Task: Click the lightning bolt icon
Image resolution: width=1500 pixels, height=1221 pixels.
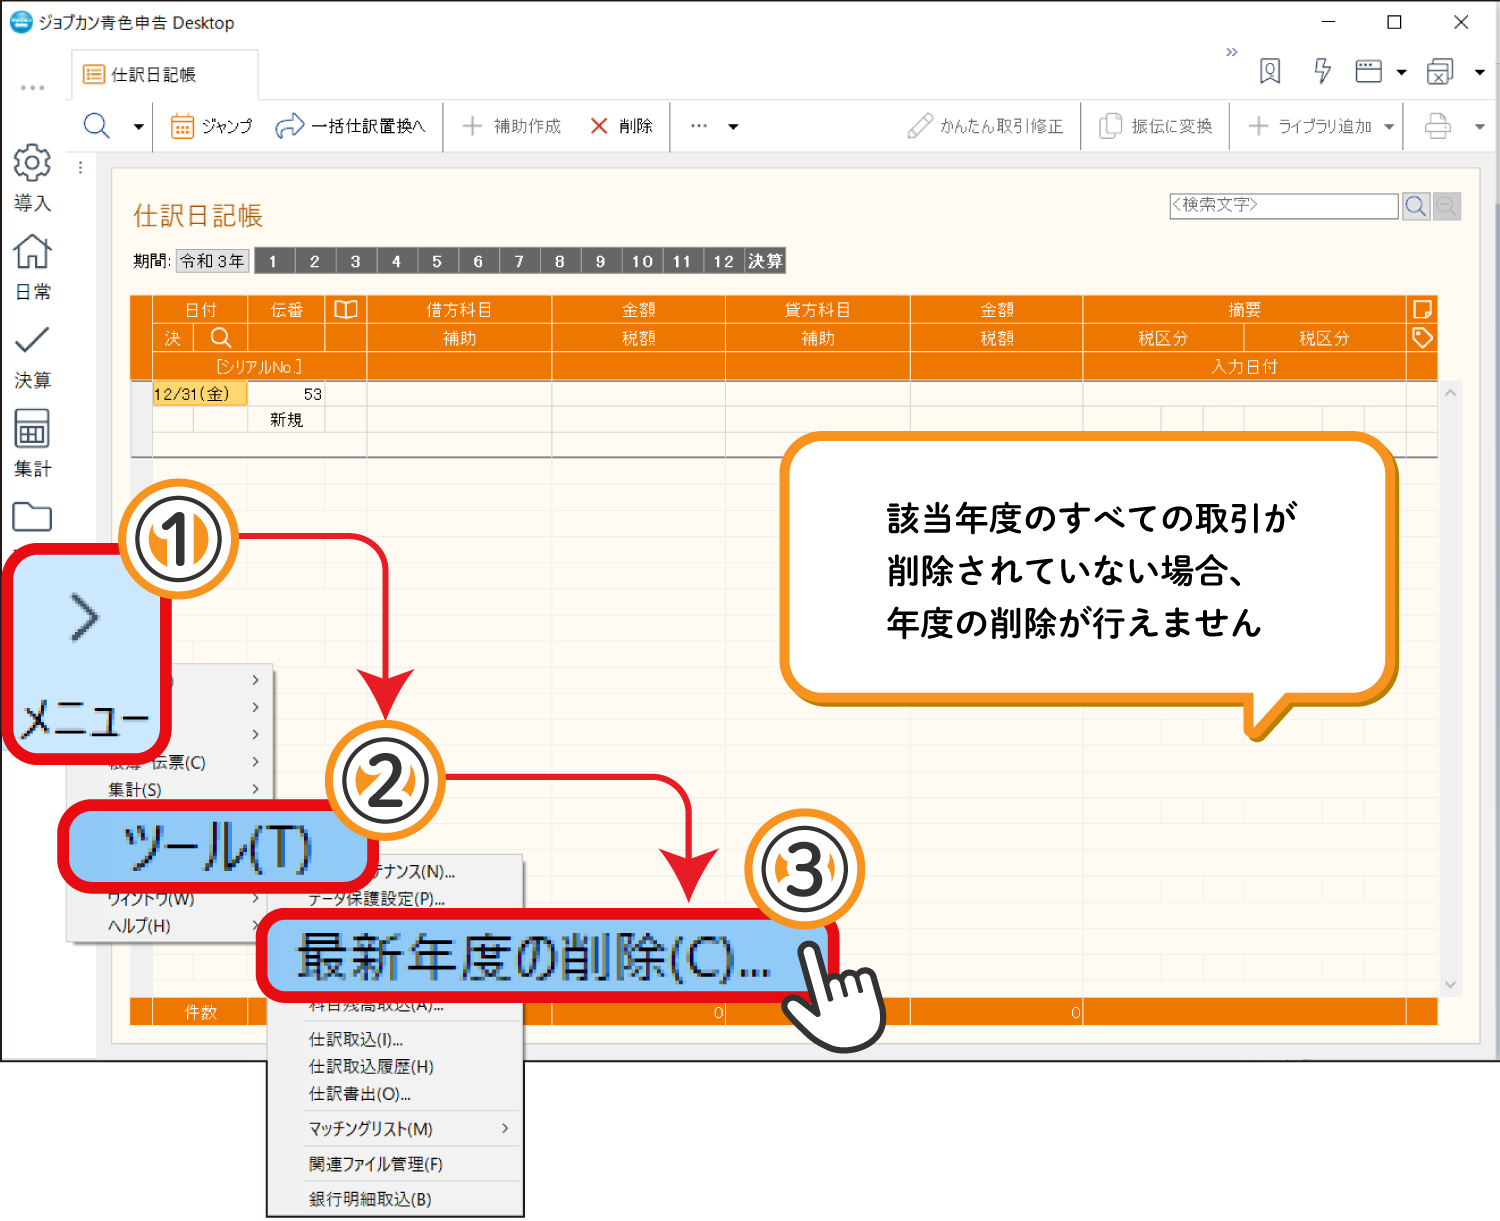Action: pos(1322,71)
